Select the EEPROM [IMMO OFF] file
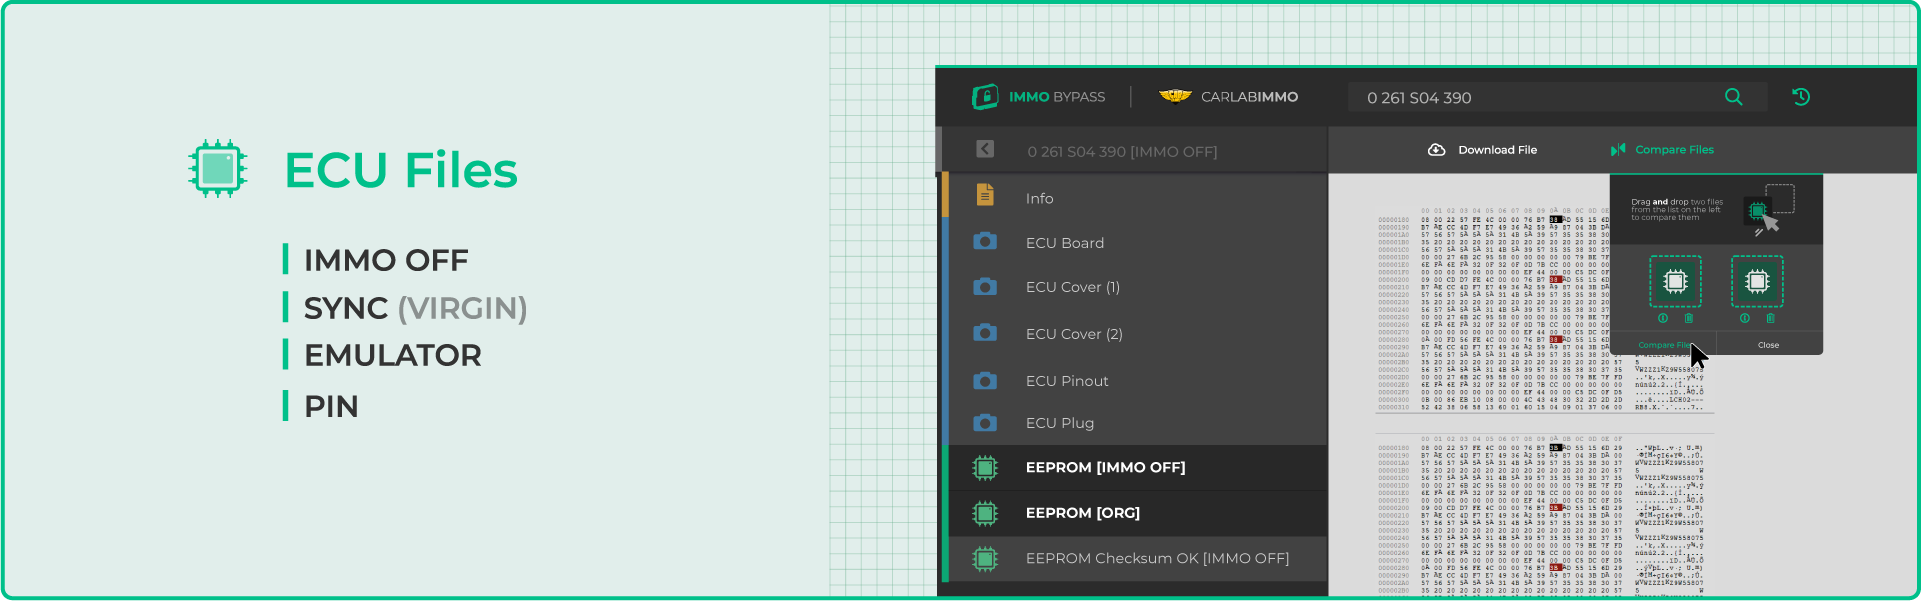This screenshot has width=1921, height=601. pyautogui.click(x=1105, y=467)
